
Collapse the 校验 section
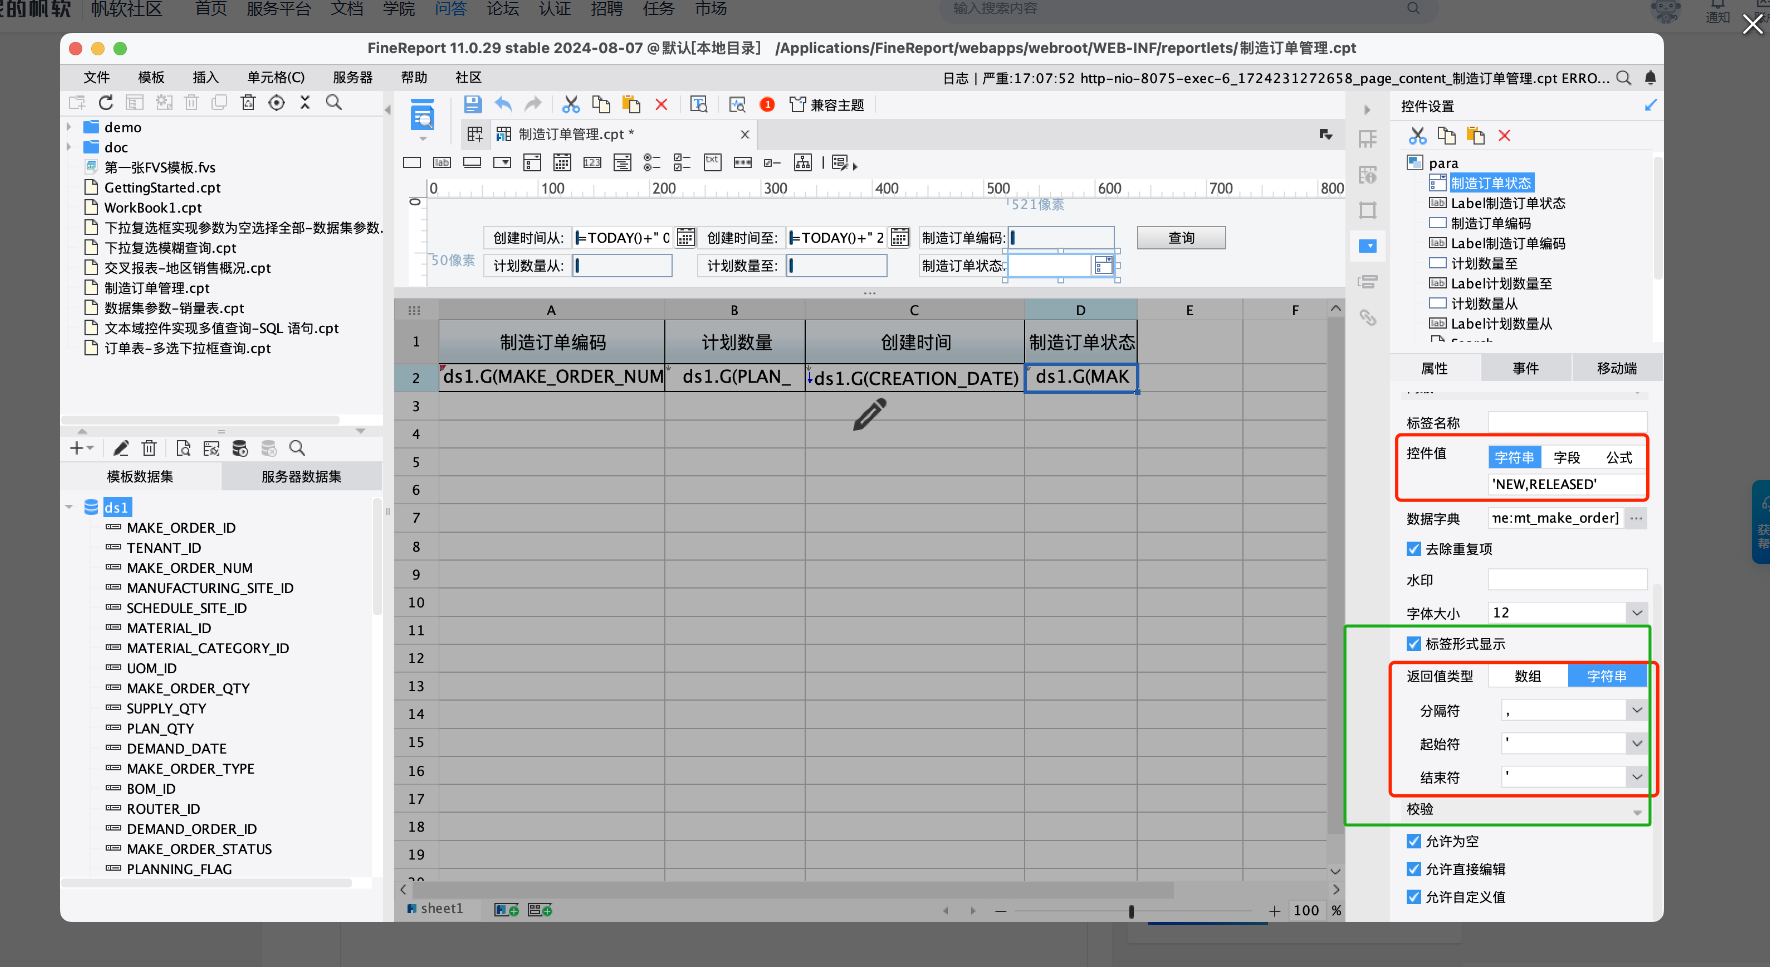(1637, 812)
